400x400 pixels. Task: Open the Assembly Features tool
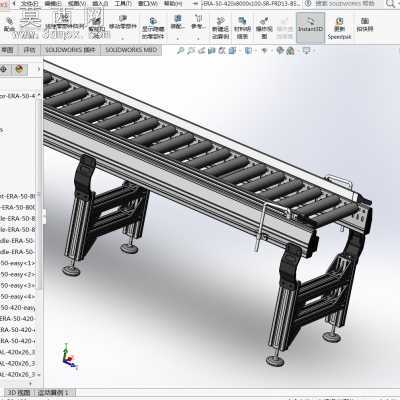coord(178,22)
